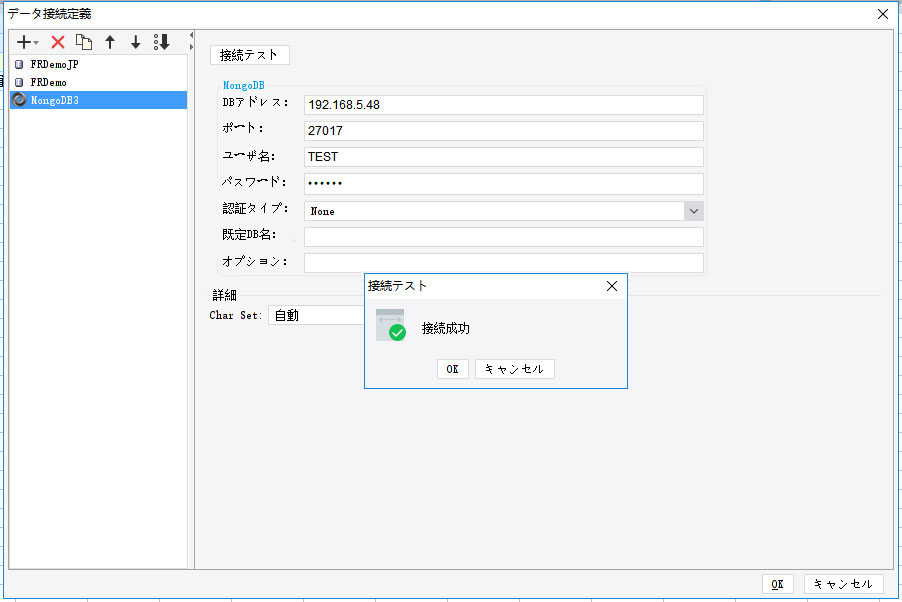Sort connections list icon
This screenshot has width=902, height=602.
(x=162, y=42)
